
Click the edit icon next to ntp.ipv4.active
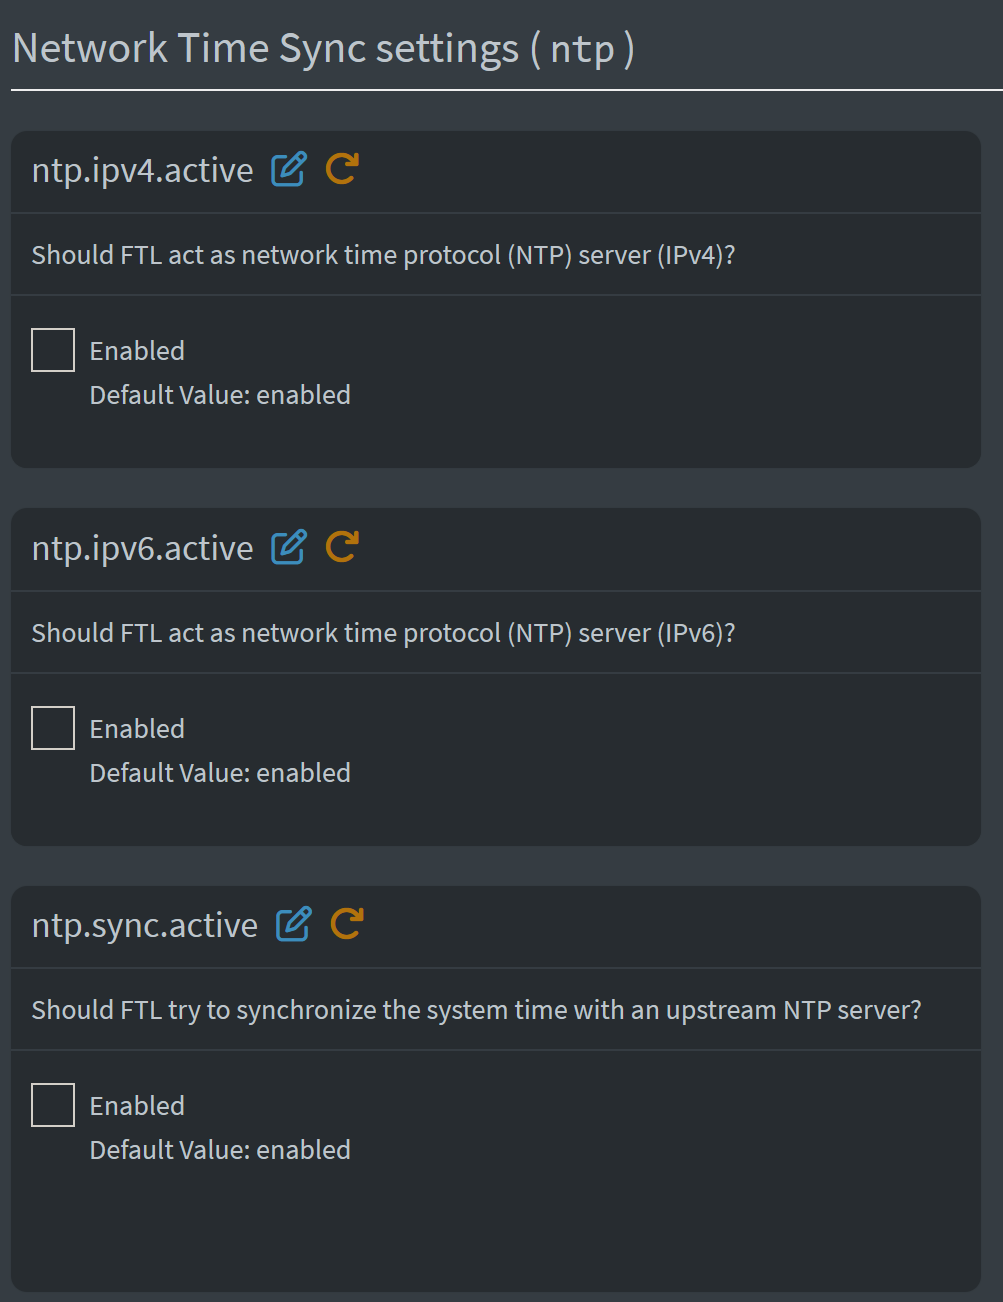coord(289,169)
